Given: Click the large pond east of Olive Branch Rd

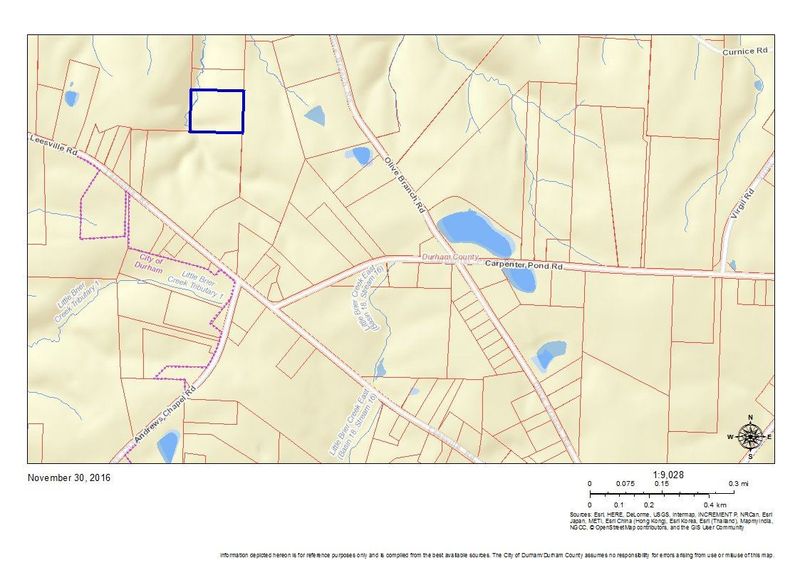Looking at the screenshot, I should click(x=475, y=233).
